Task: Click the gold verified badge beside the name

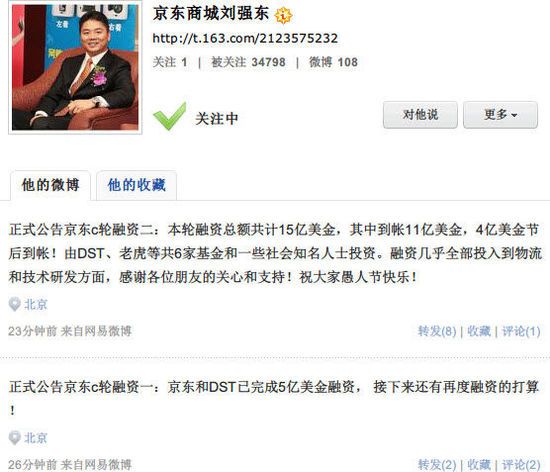Action: tap(283, 15)
